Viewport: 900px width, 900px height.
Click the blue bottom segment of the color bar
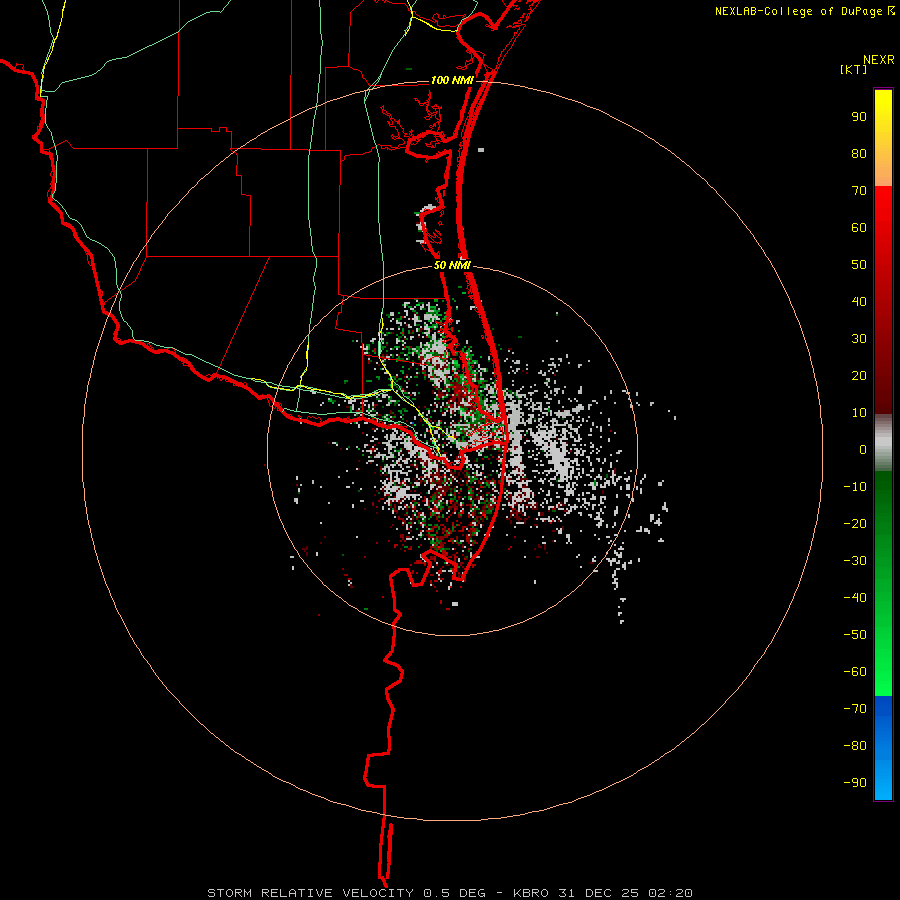click(x=883, y=748)
